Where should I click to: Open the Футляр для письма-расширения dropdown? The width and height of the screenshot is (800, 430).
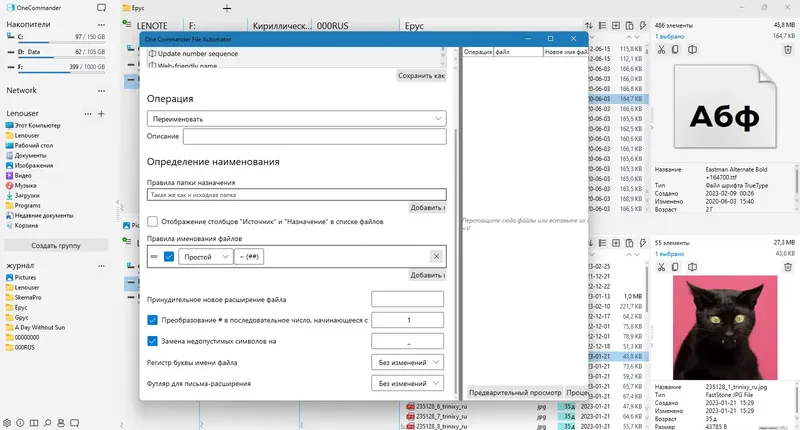tap(408, 383)
